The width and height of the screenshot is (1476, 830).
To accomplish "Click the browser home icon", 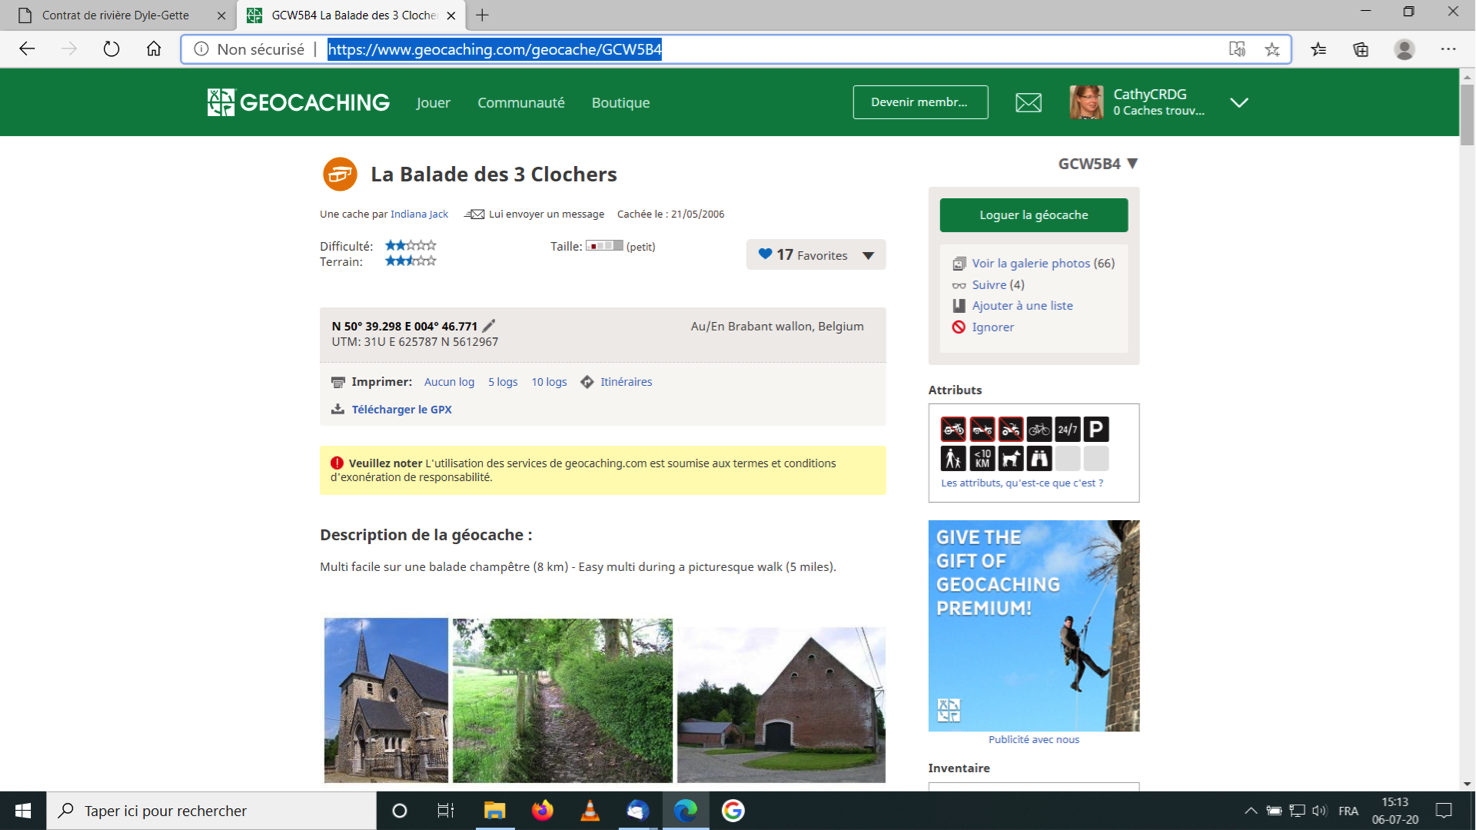I will click(153, 49).
